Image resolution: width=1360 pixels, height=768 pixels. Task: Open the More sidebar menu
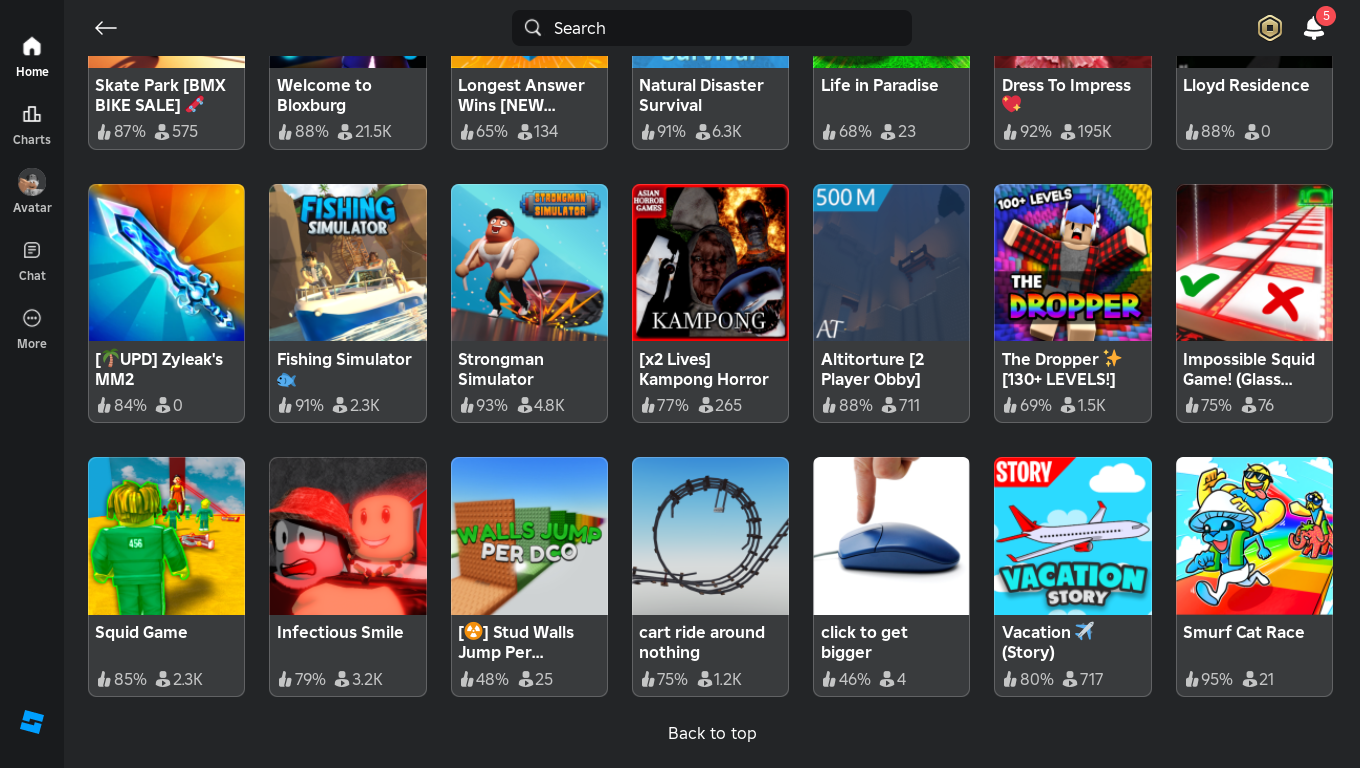pyautogui.click(x=32, y=329)
